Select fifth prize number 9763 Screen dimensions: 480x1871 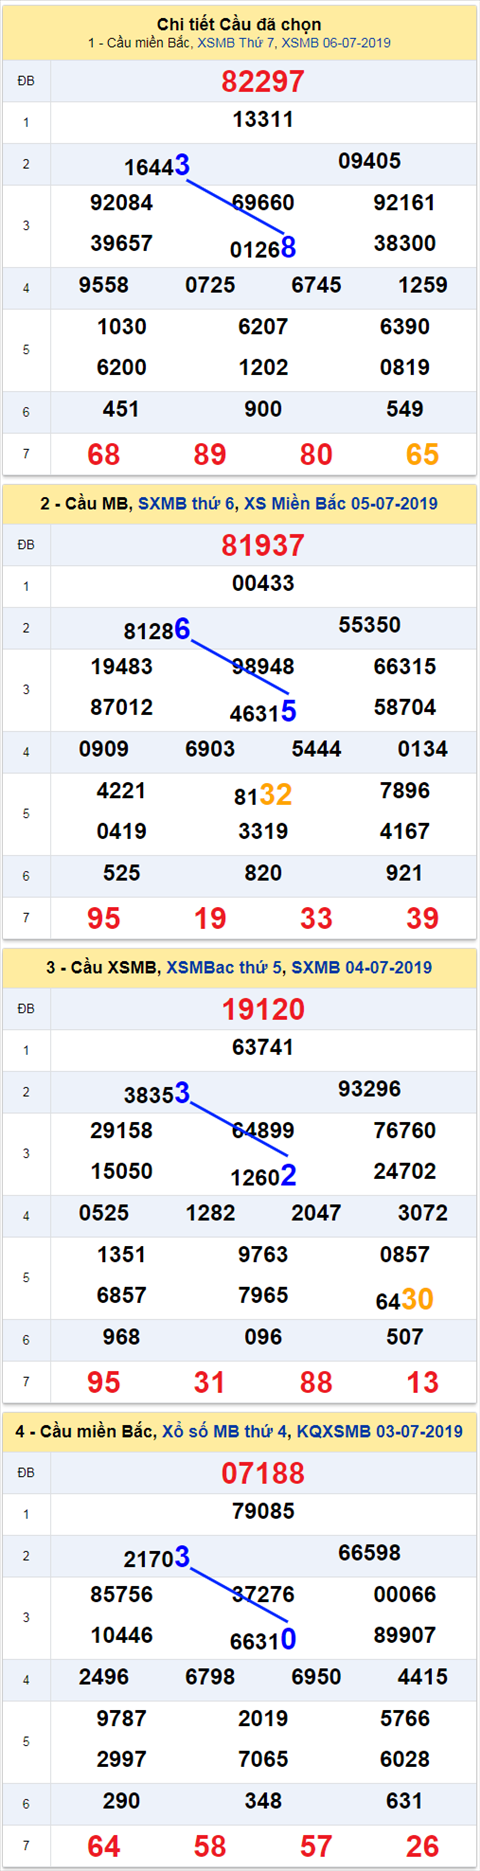tap(263, 1255)
